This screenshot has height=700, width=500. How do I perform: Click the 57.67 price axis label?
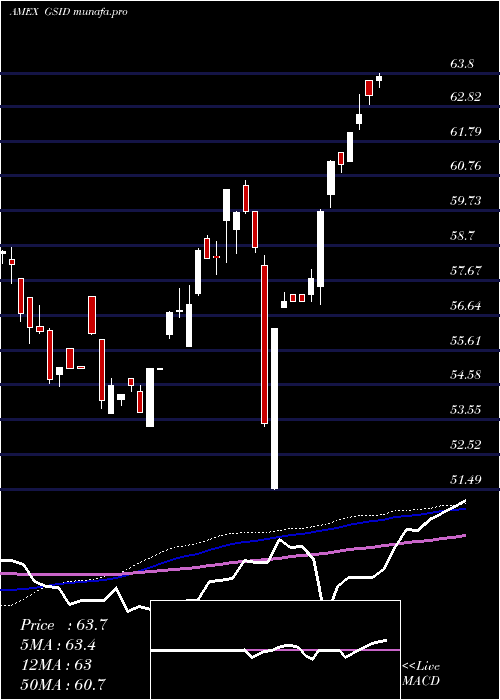click(x=465, y=271)
